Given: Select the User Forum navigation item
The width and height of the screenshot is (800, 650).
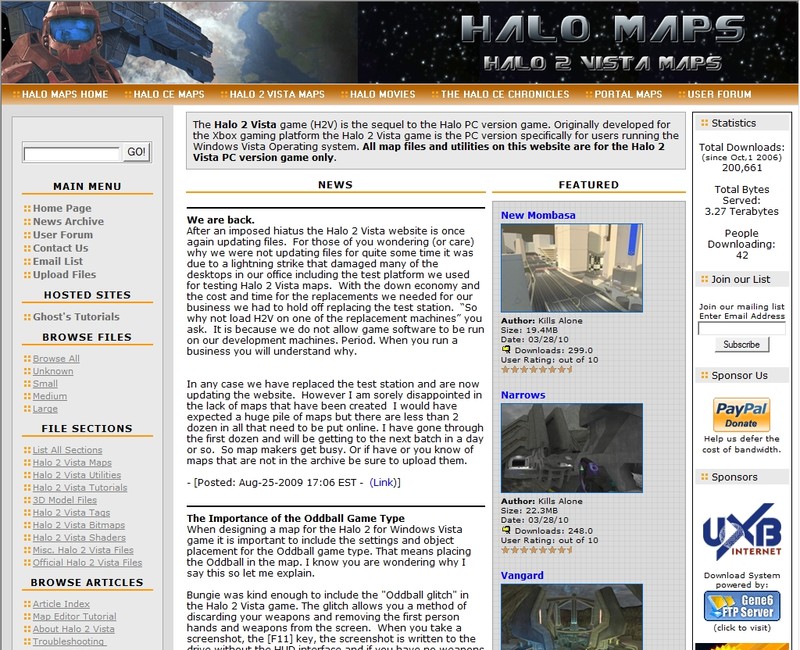Looking at the screenshot, I should tap(719, 95).
